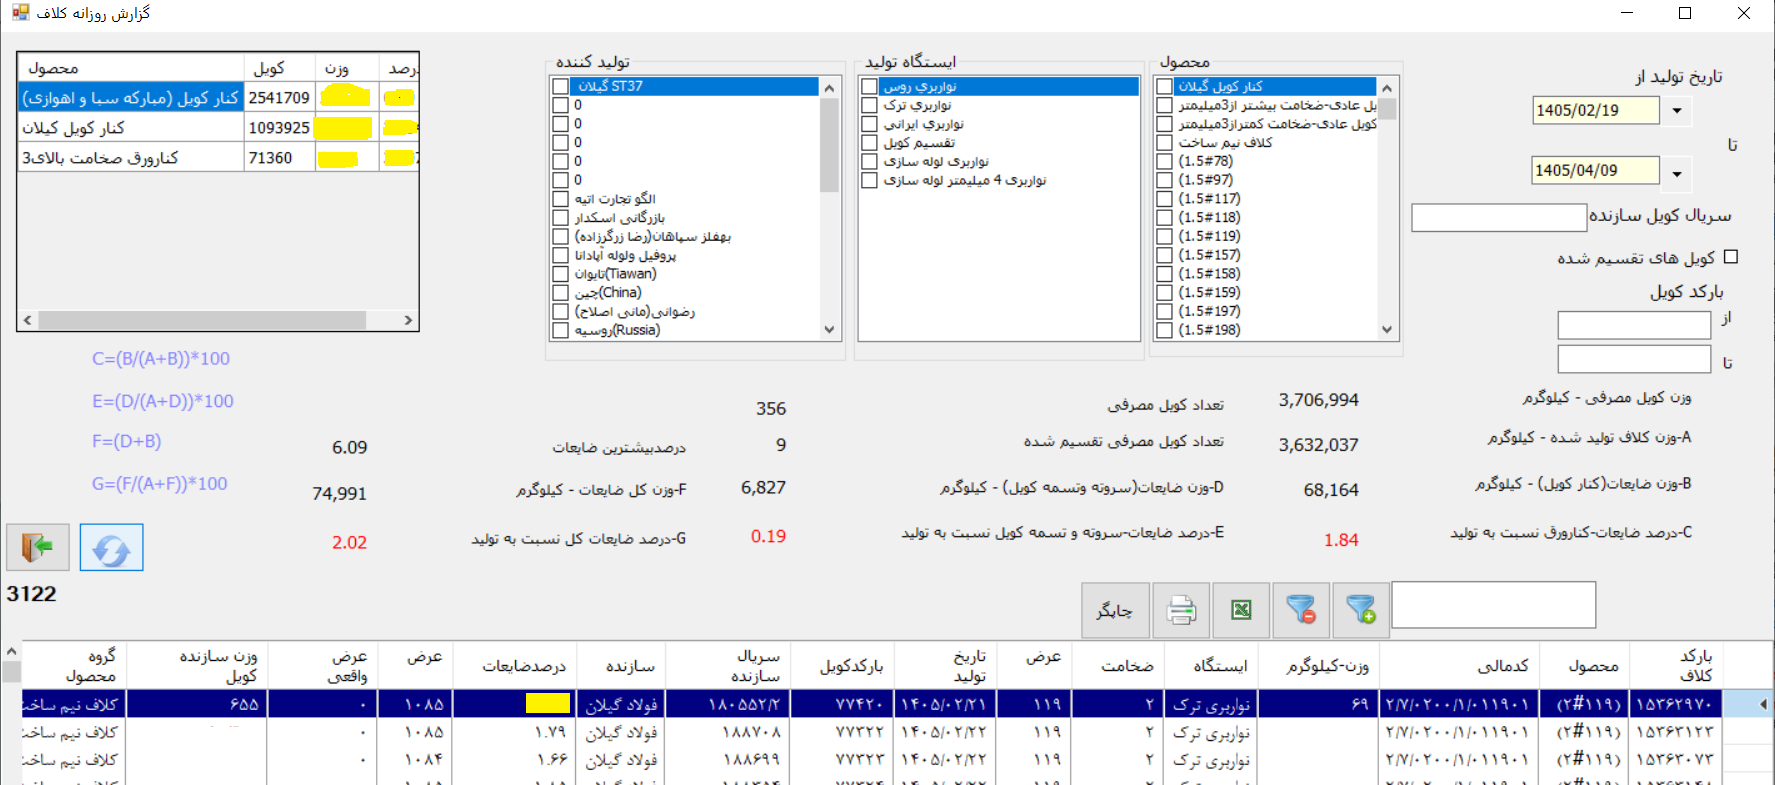Tick the چین (China) checkbox

561,293
